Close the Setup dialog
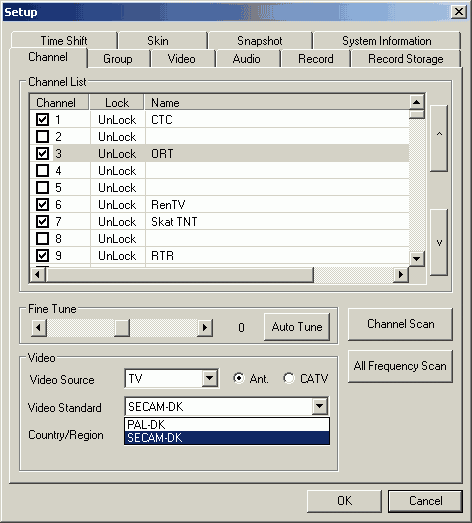The height and width of the screenshot is (523, 472). 459,12
